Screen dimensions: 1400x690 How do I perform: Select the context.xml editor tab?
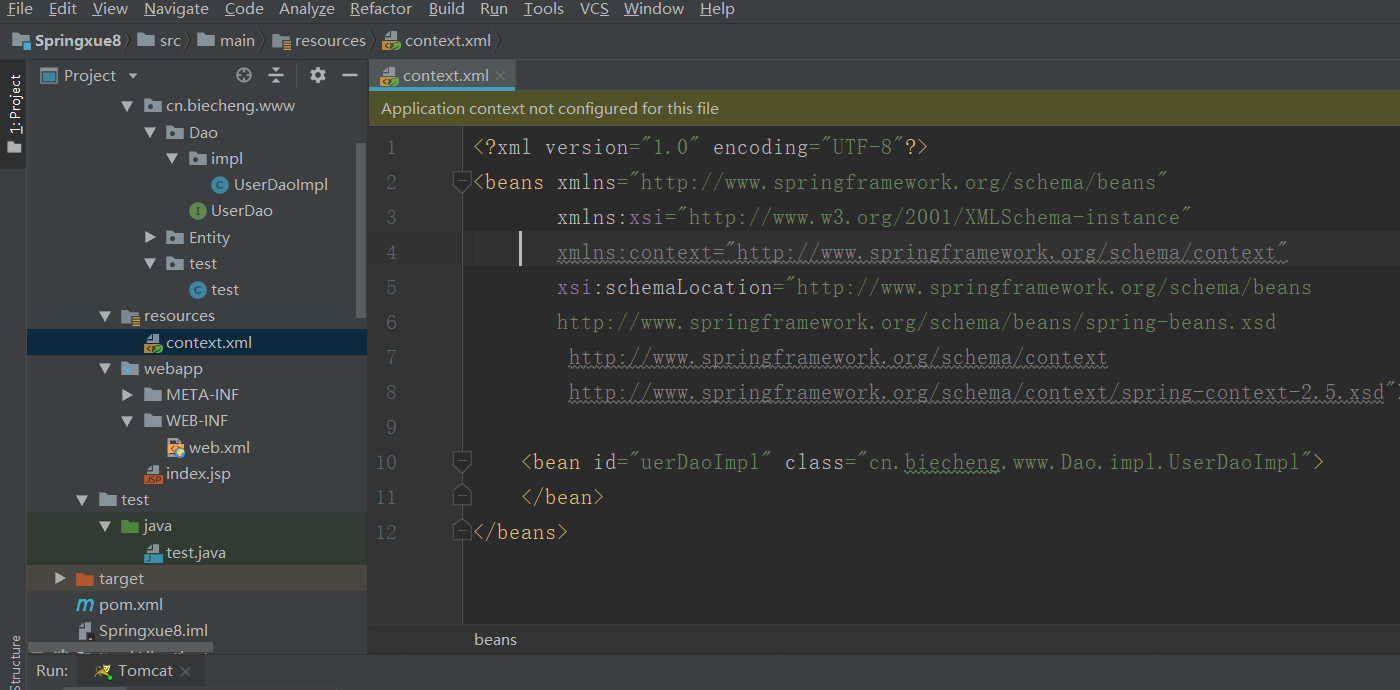click(x=440, y=75)
